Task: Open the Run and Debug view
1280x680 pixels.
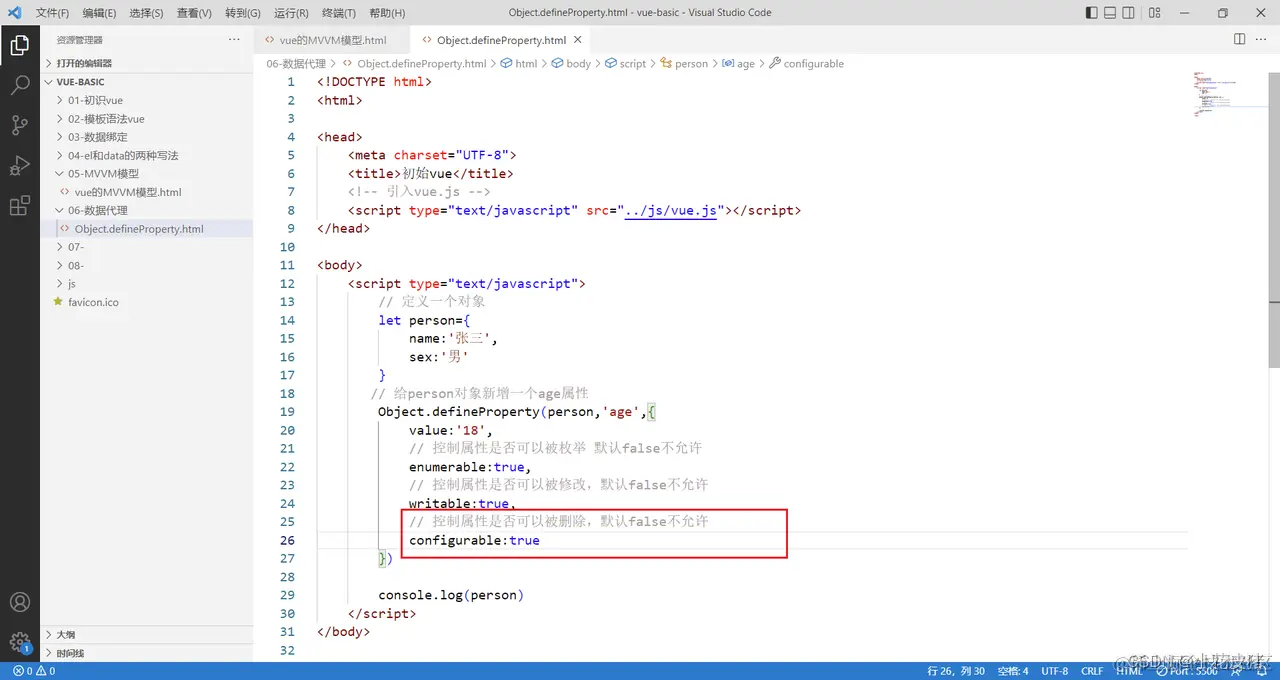Action: click(19, 165)
